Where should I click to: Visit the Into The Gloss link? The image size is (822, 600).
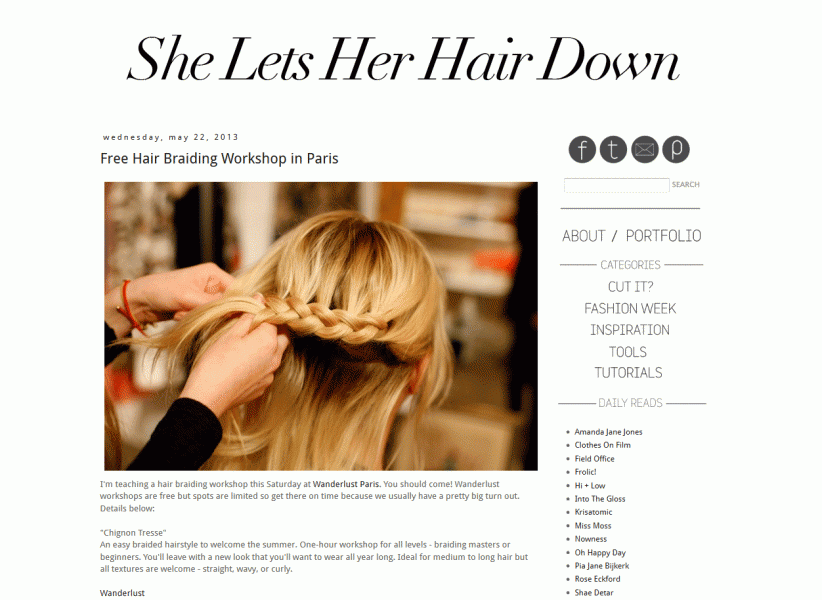(600, 499)
